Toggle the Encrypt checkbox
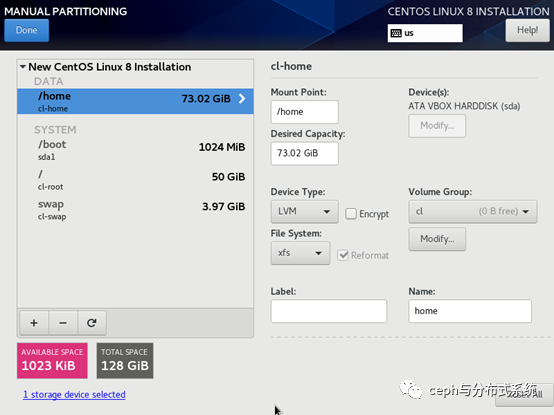This screenshot has height=415, width=554. [x=351, y=214]
